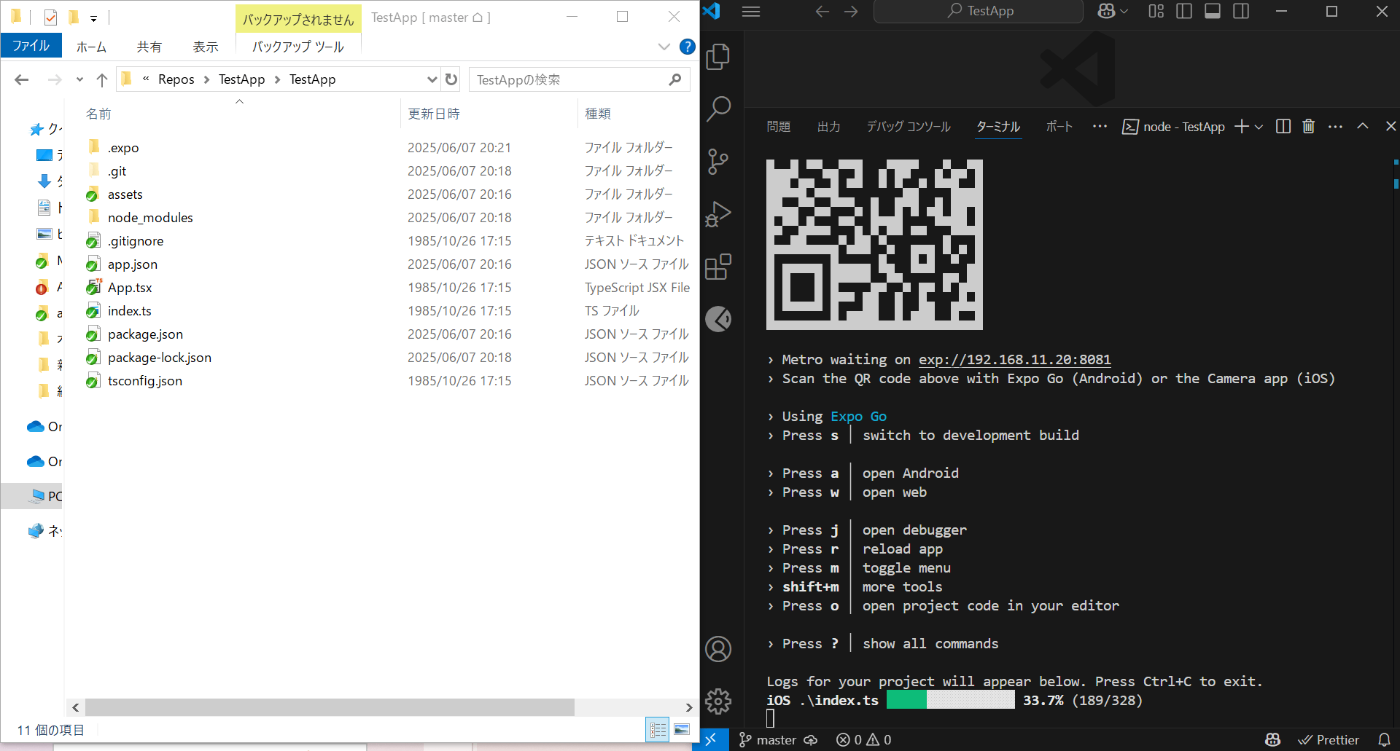Open Copilot status icon in status bar
Screen dimensions: 1400x751
(x=1273, y=740)
